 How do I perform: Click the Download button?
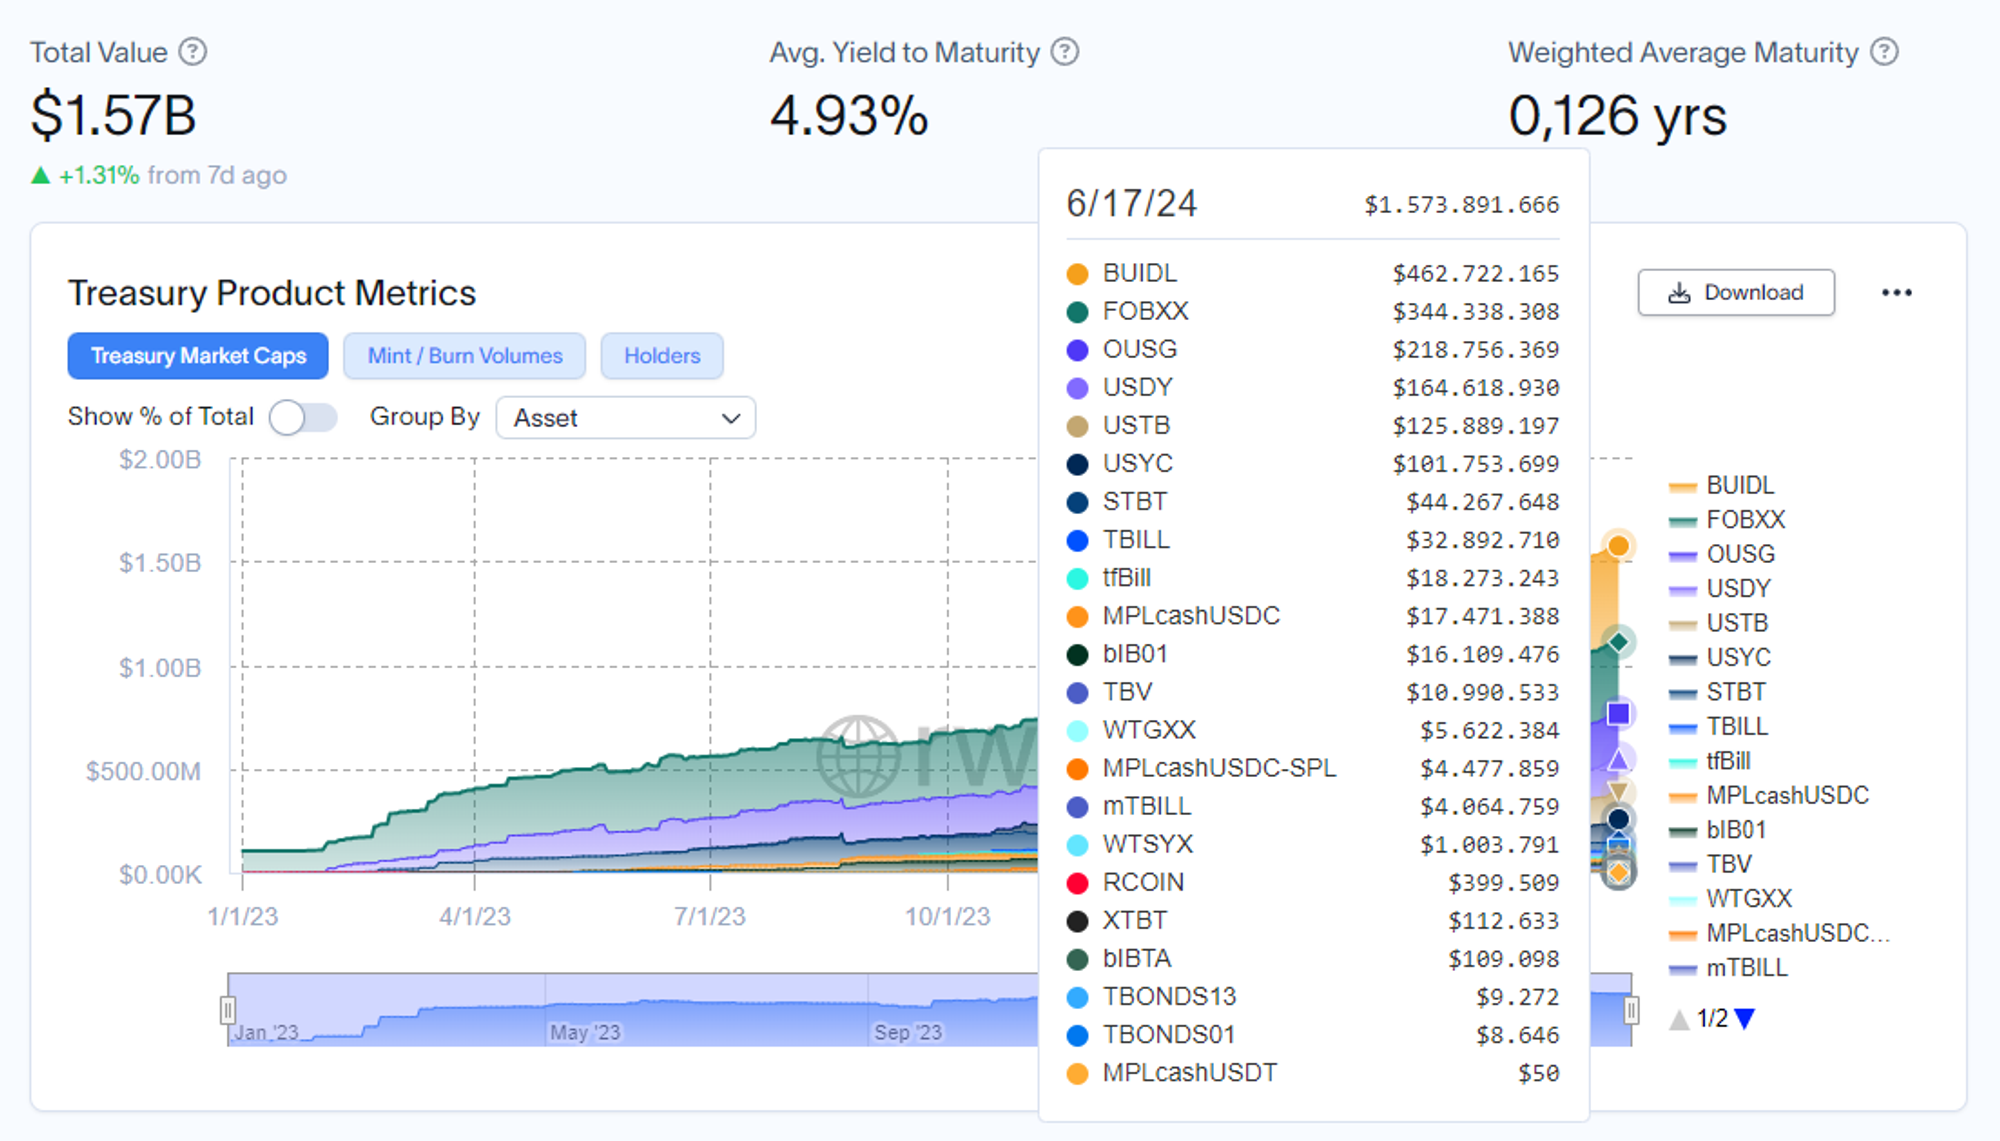click(x=1736, y=292)
